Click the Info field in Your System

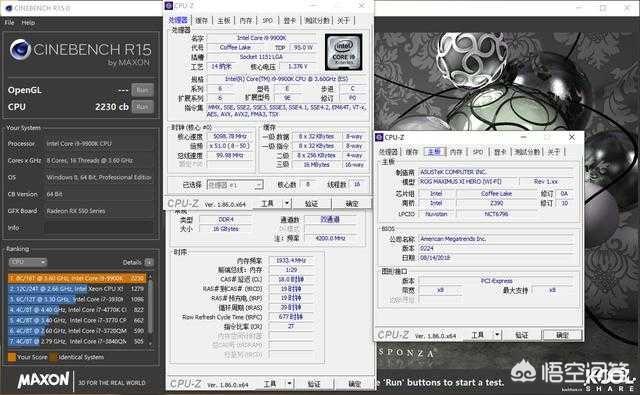[x=99, y=228]
